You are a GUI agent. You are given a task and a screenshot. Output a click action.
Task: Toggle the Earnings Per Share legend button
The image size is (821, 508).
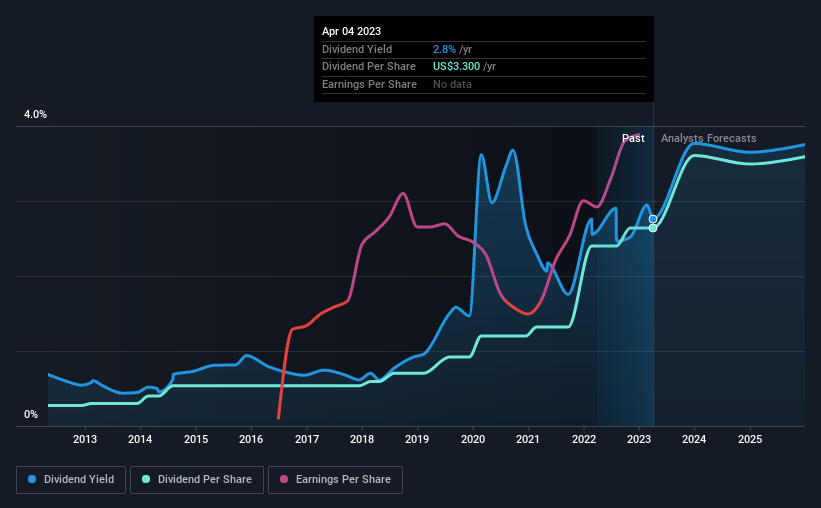336,480
